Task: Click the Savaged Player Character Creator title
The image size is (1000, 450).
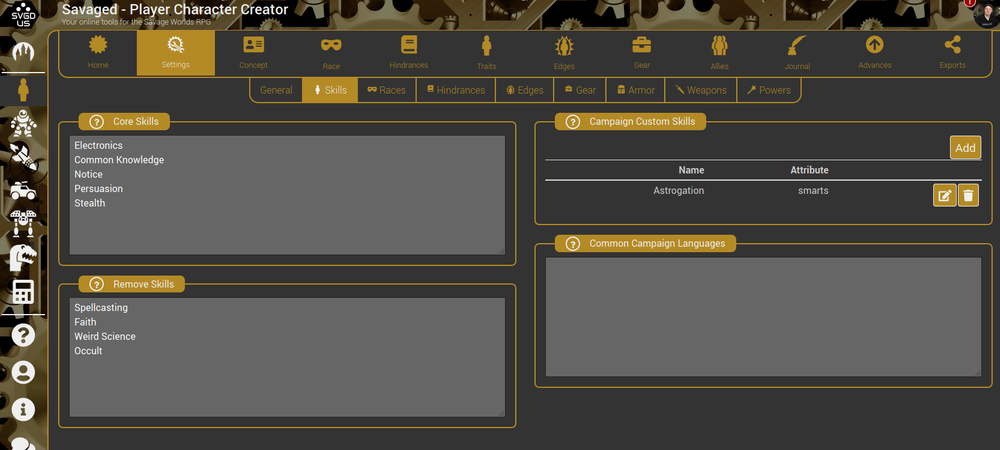Action: click(x=175, y=10)
